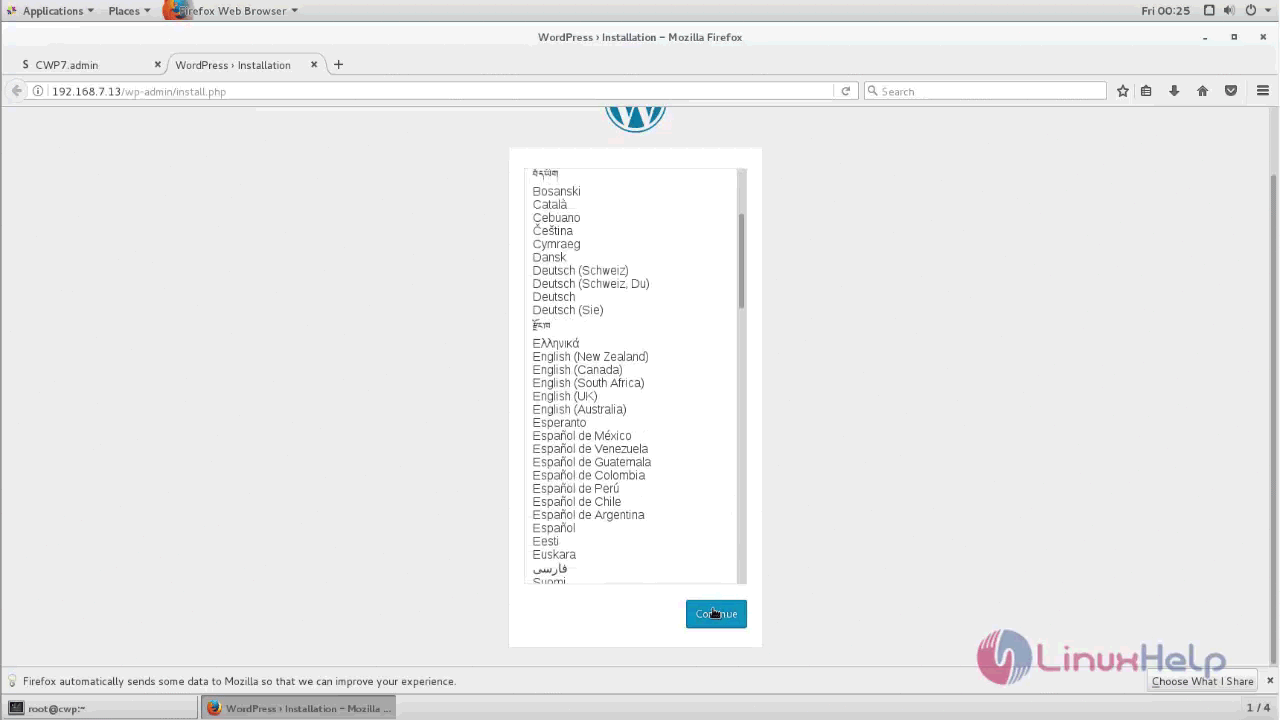Reload the install.php page
Screen dimensions: 1280x720
click(845, 91)
